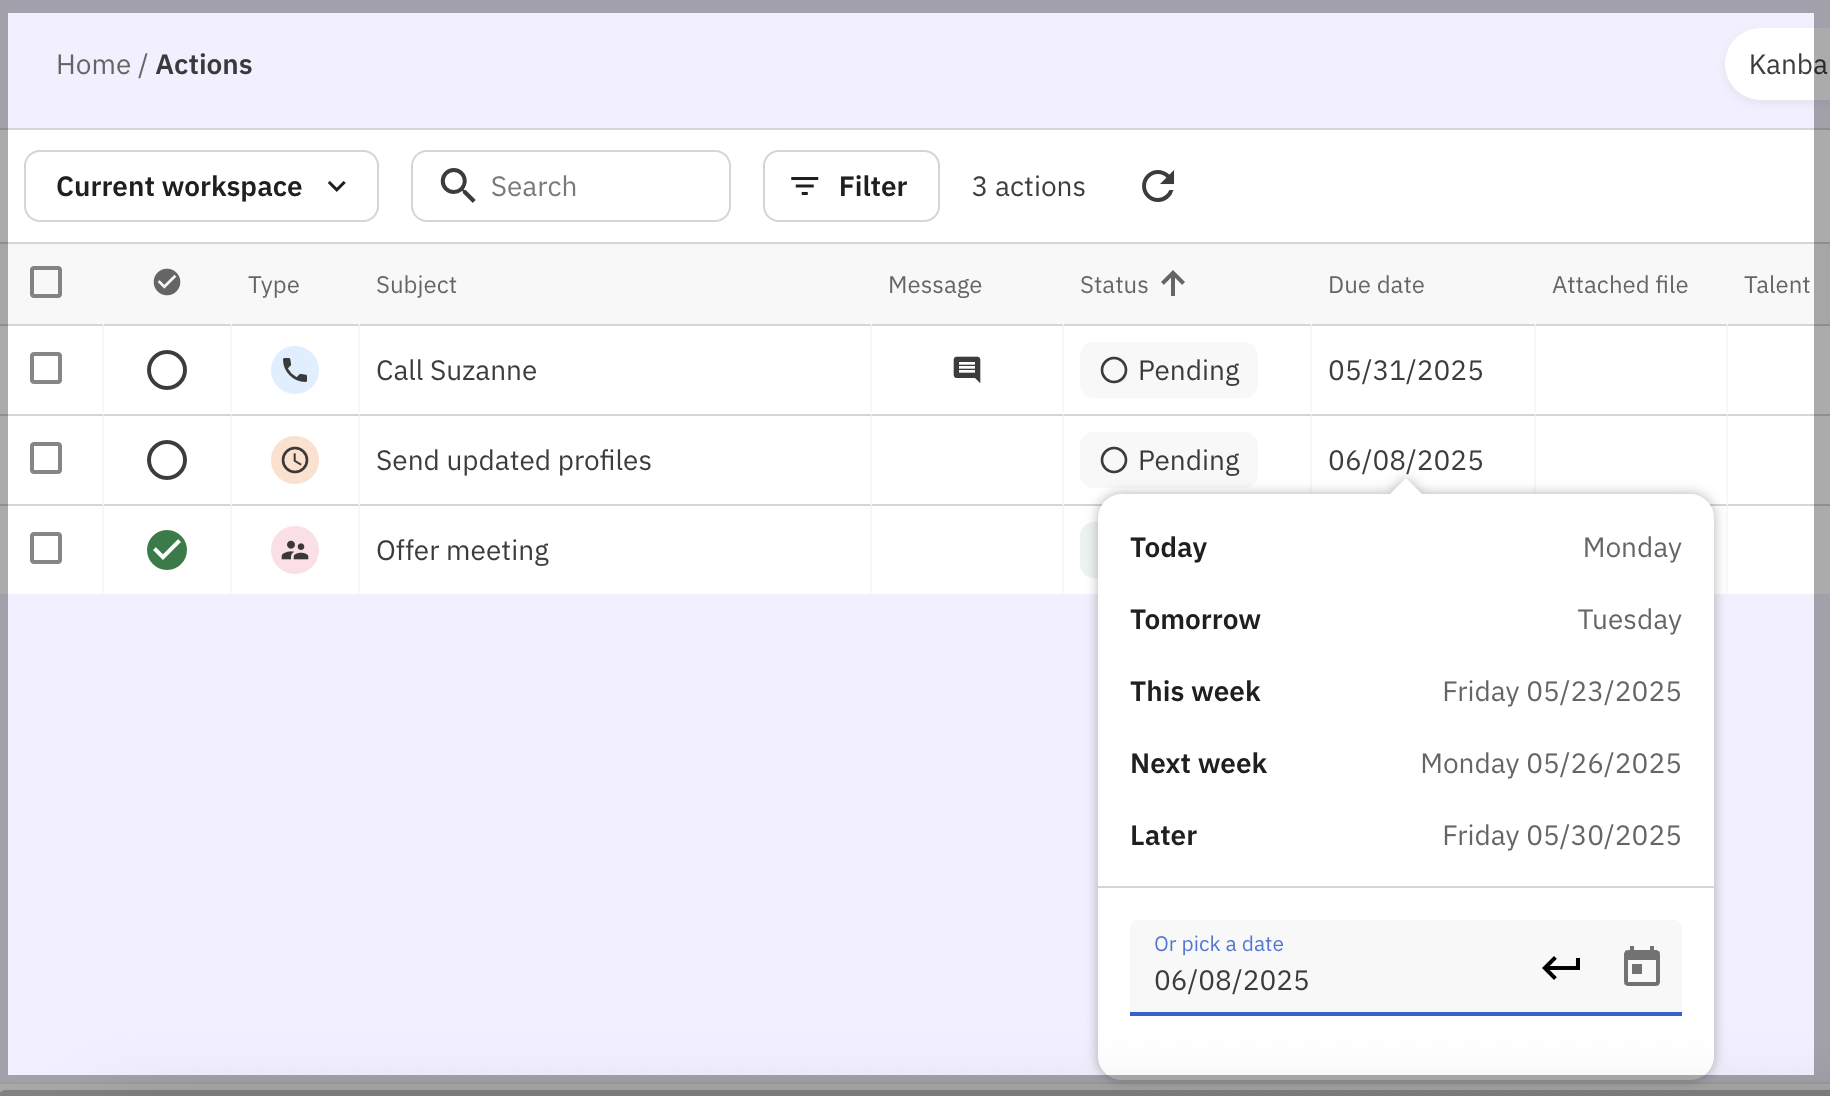Click the phone call type icon for Call Suzanne

pyautogui.click(x=295, y=370)
